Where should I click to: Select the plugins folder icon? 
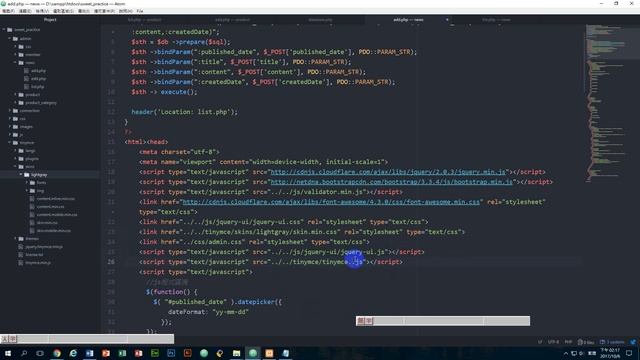(21, 159)
